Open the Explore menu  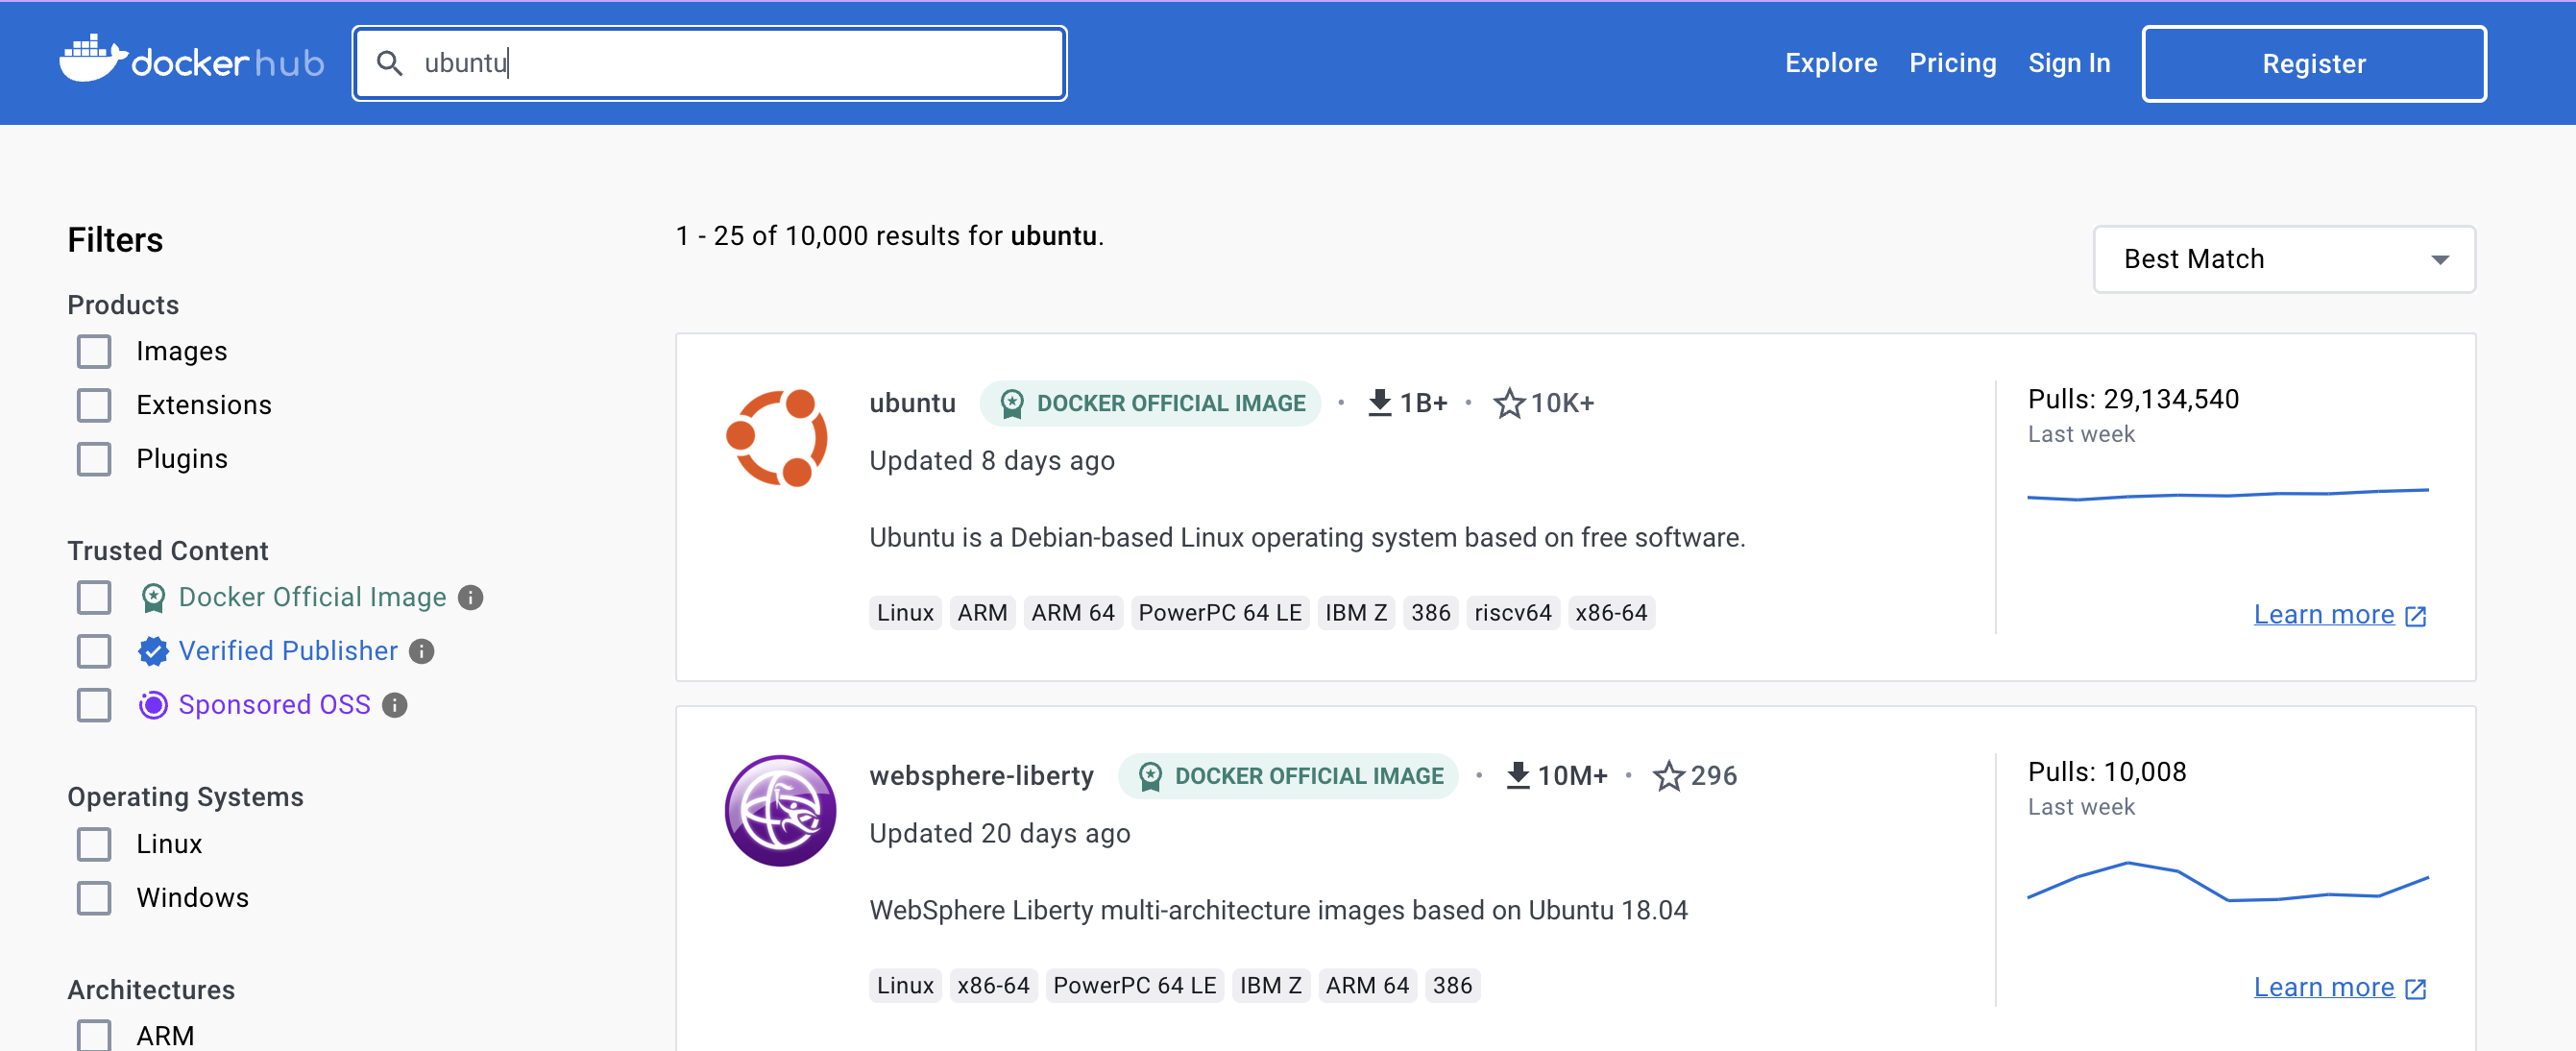1830,62
